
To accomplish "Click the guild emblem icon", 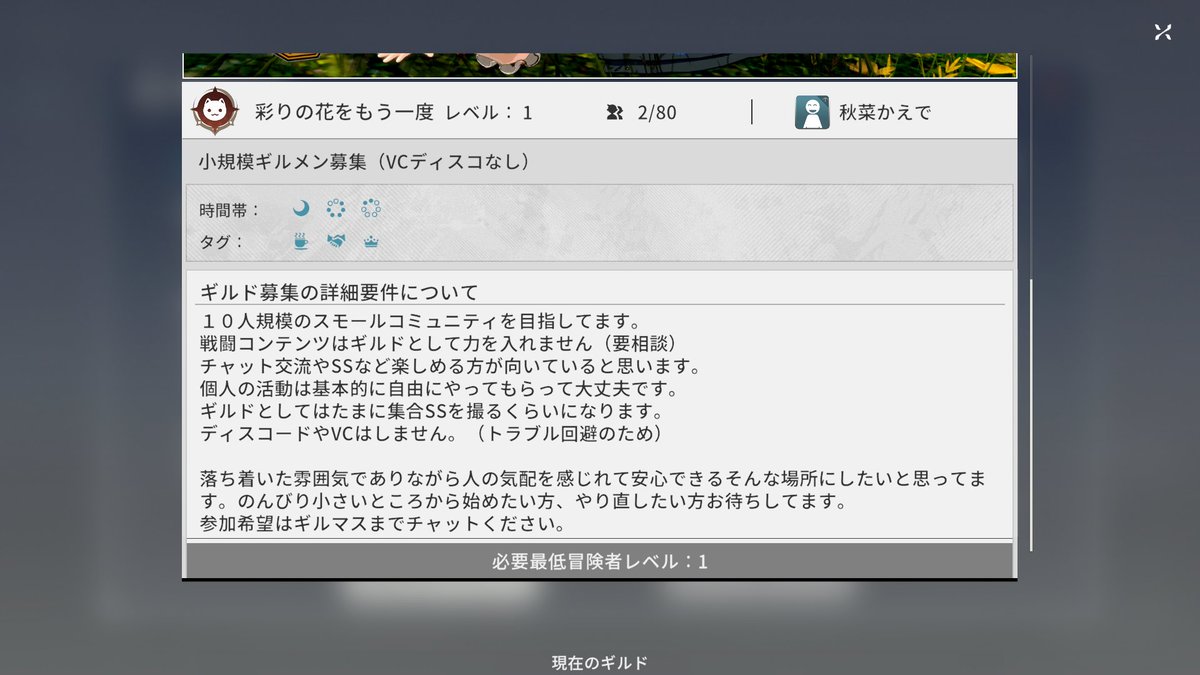I will 214,111.
